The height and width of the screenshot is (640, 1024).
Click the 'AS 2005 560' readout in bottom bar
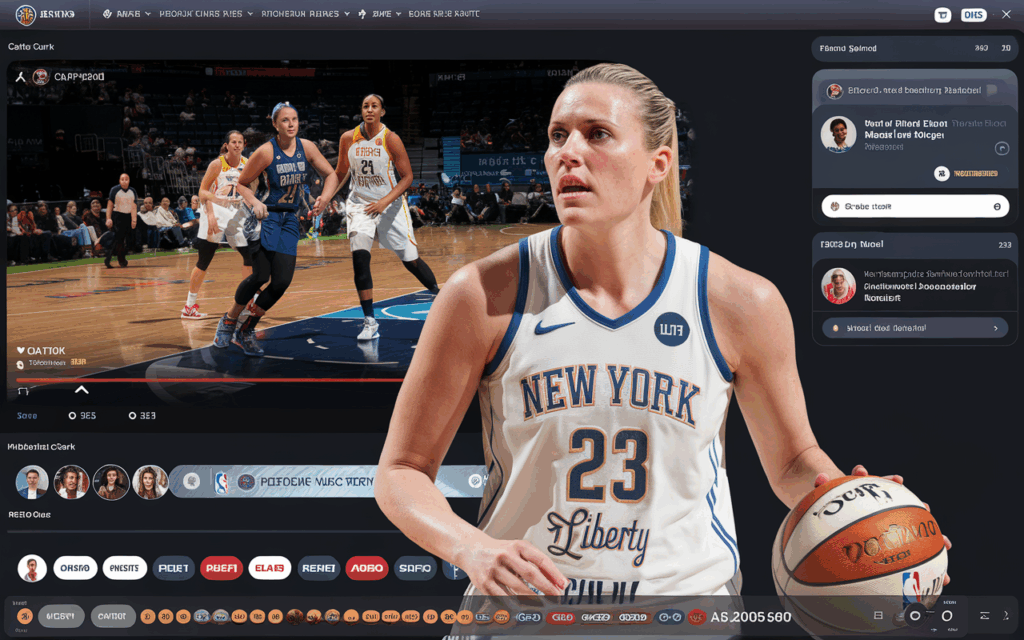coord(750,617)
